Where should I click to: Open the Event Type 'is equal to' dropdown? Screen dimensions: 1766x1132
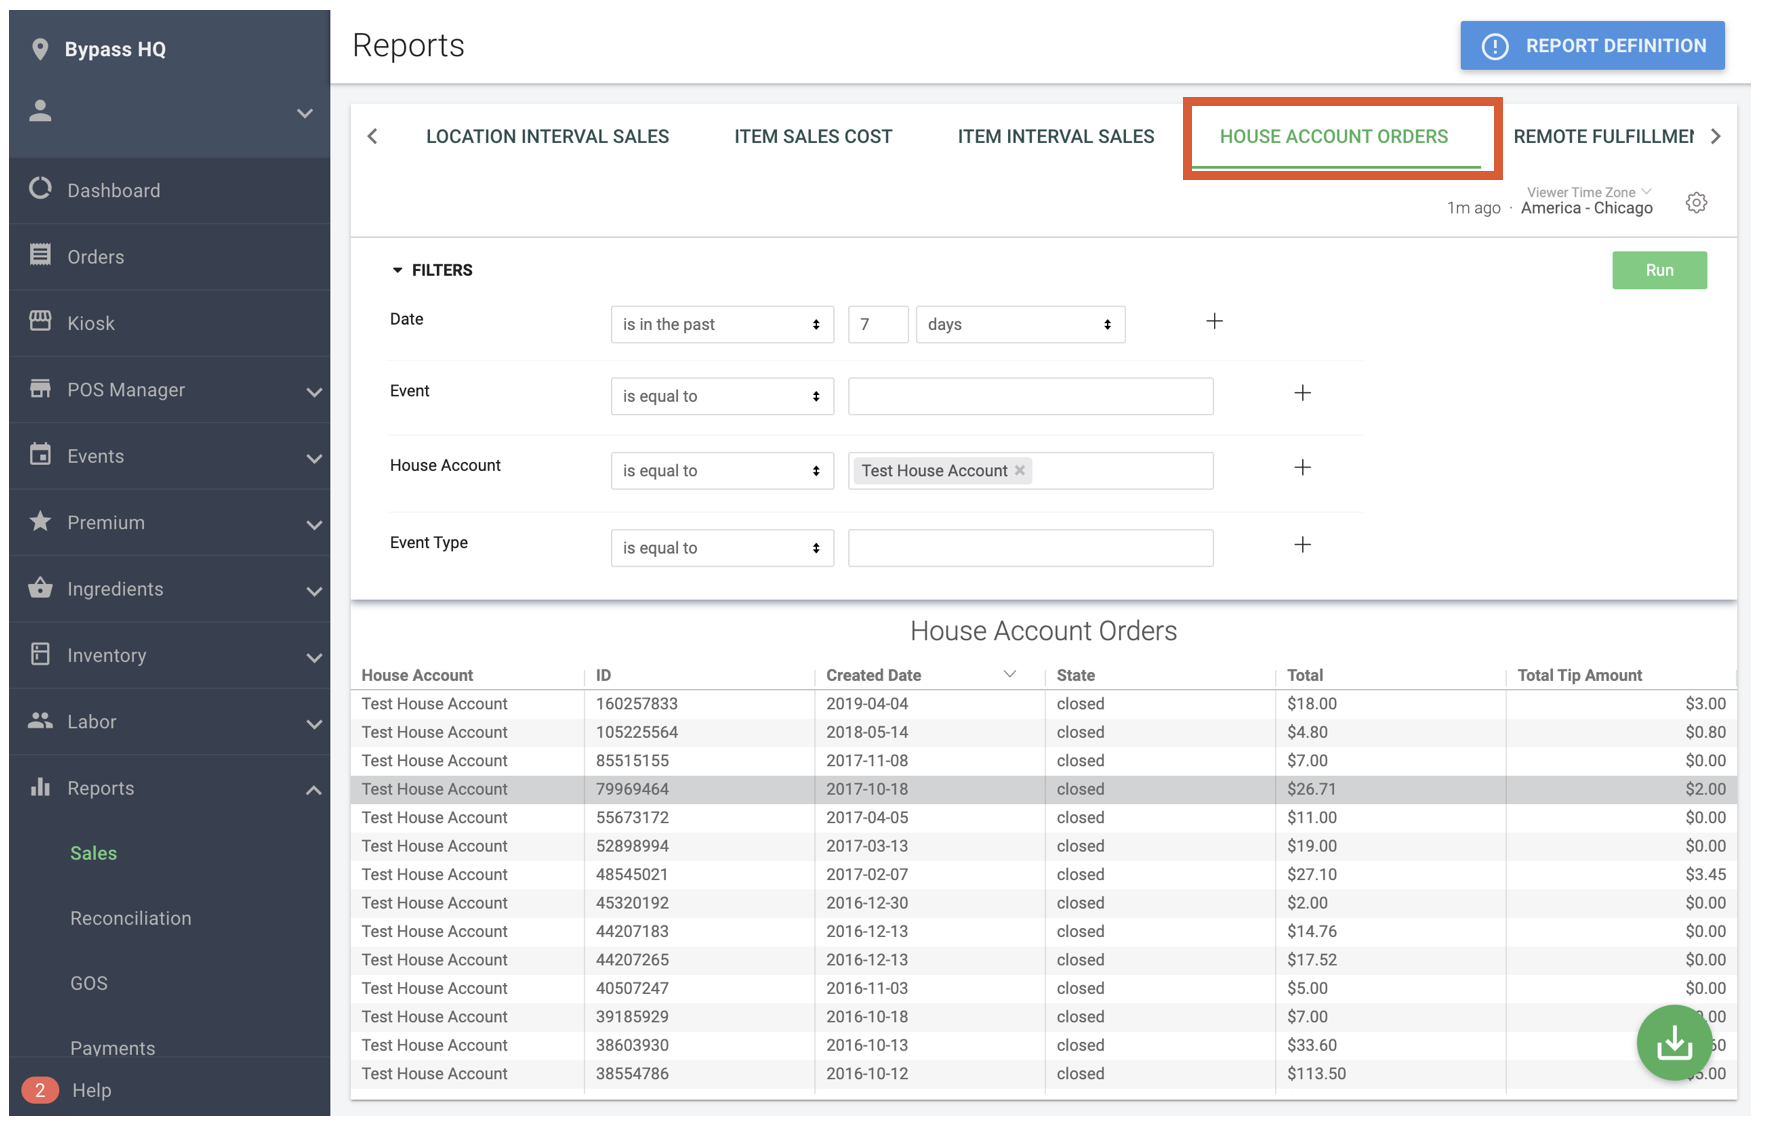[722, 547]
